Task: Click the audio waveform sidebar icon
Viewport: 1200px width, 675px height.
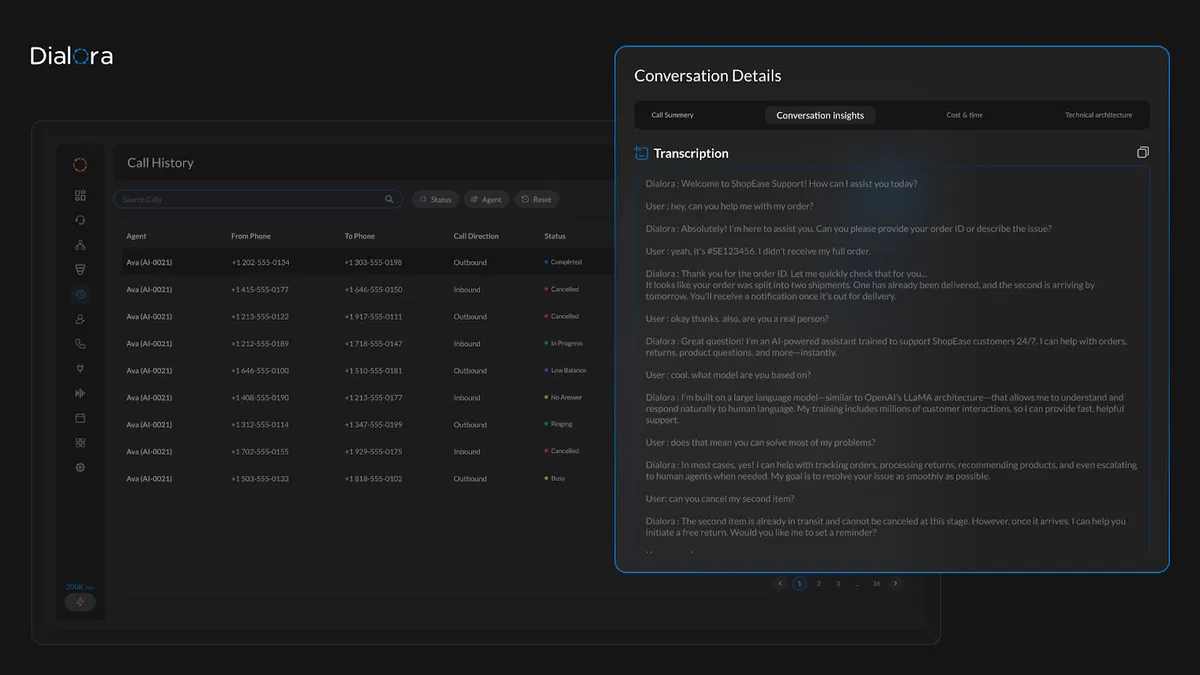Action: pos(80,393)
